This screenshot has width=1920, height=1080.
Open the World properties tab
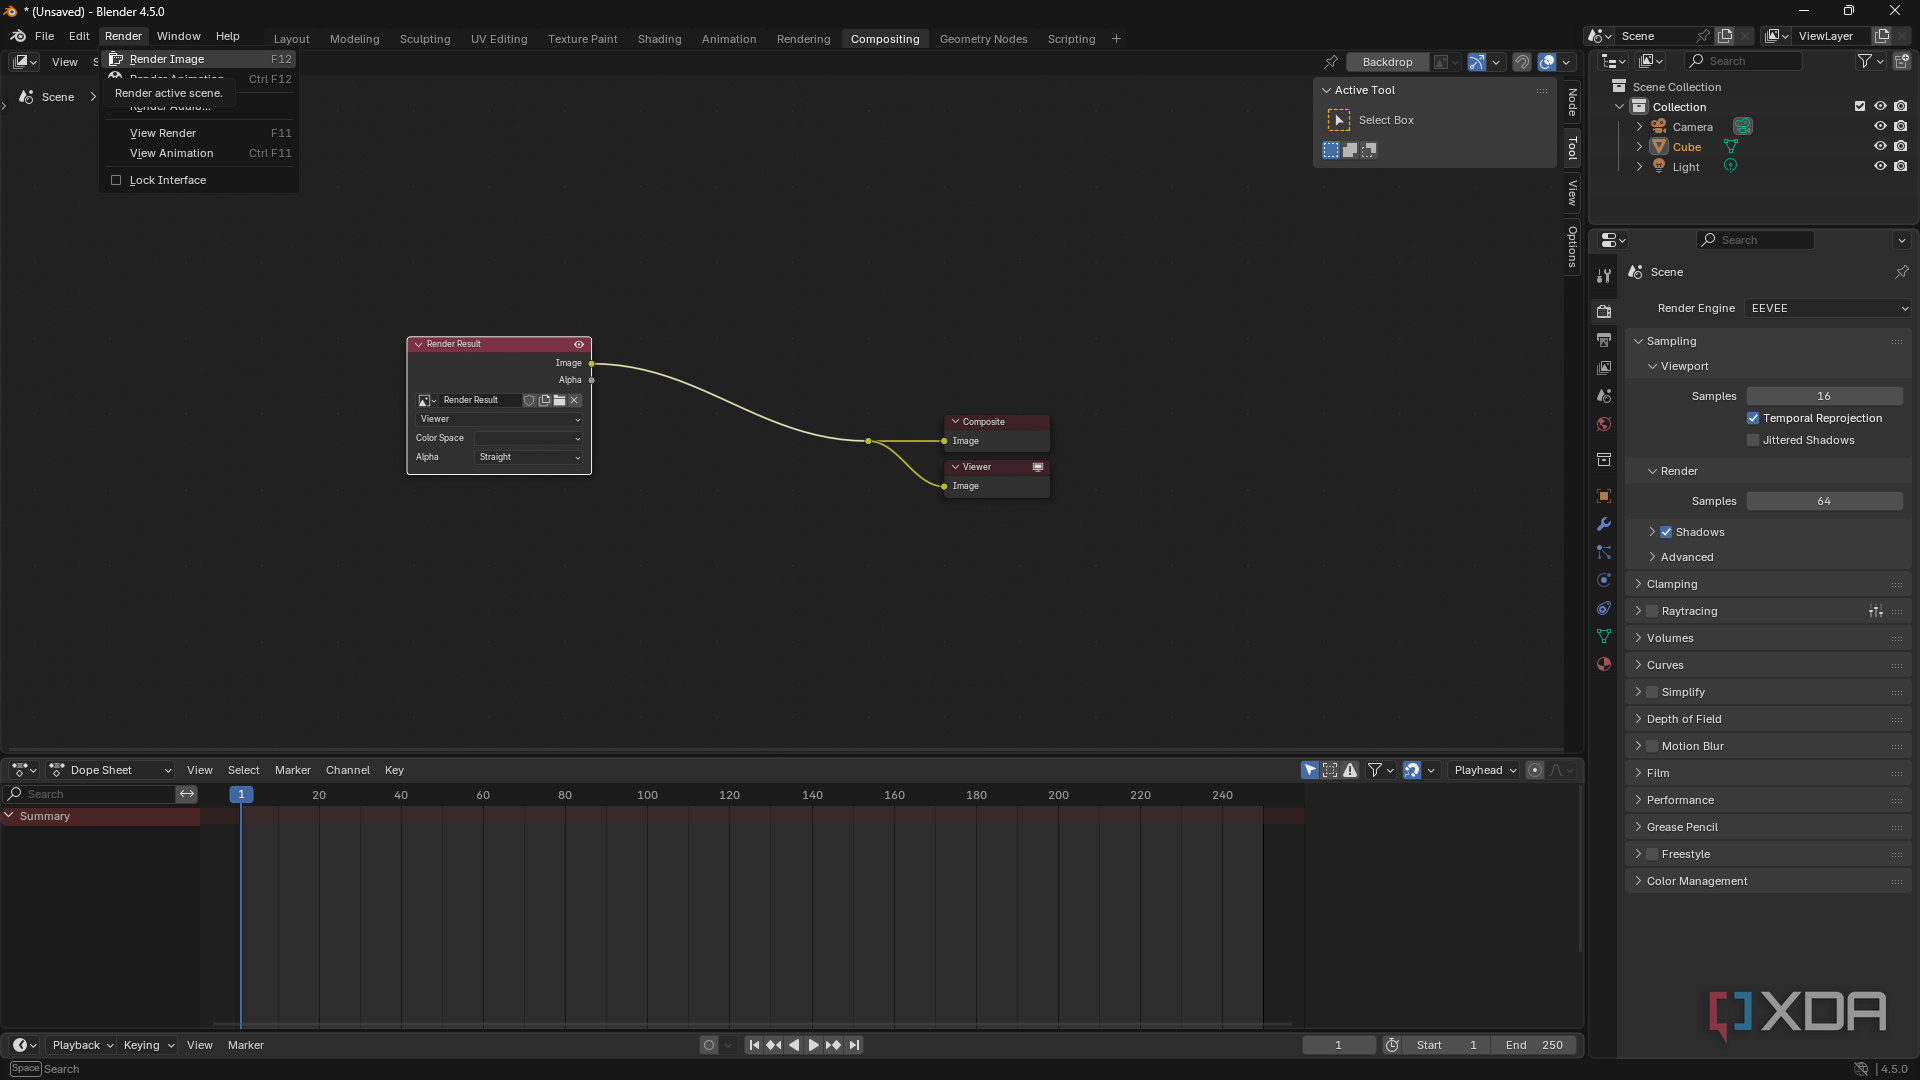(x=1604, y=424)
